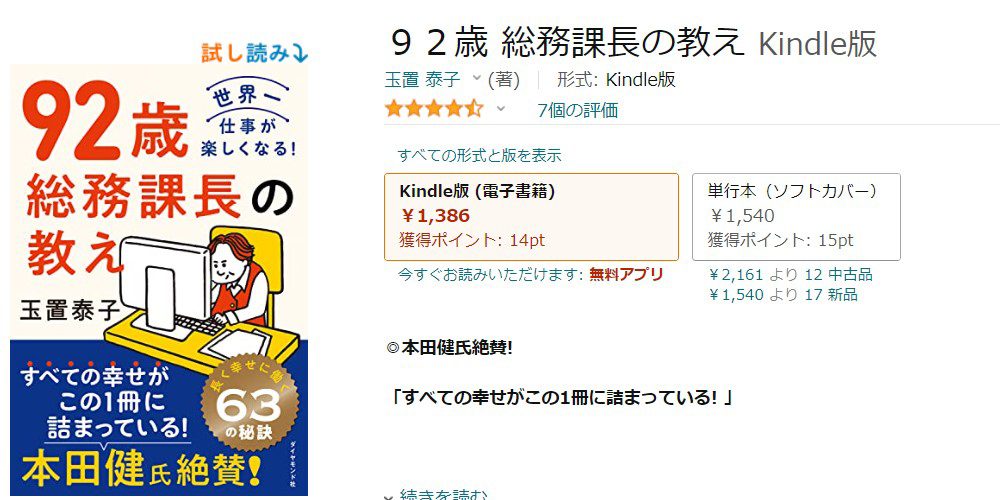Viewport: 1000px width, 500px height.
Task: Click the 形式: Kindle版 label
Action: pyautogui.click(x=616, y=80)
